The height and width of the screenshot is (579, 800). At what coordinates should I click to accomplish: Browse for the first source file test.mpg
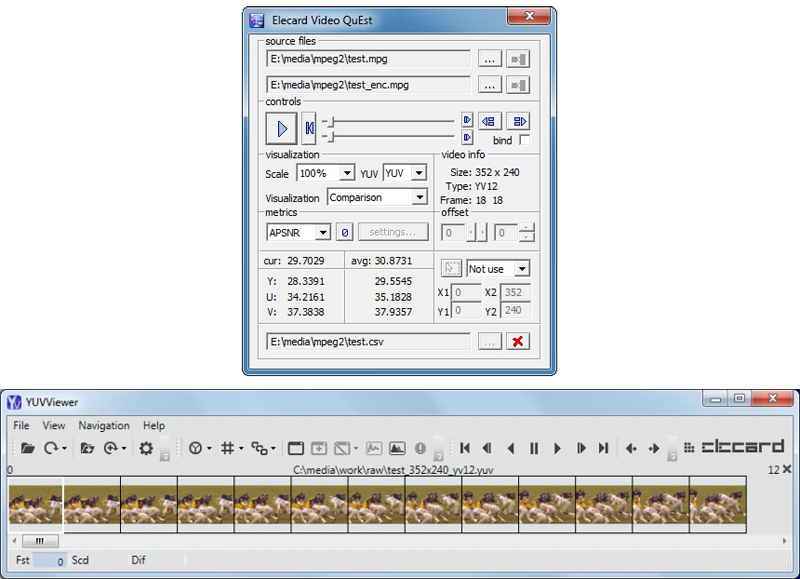coord(490,59)
